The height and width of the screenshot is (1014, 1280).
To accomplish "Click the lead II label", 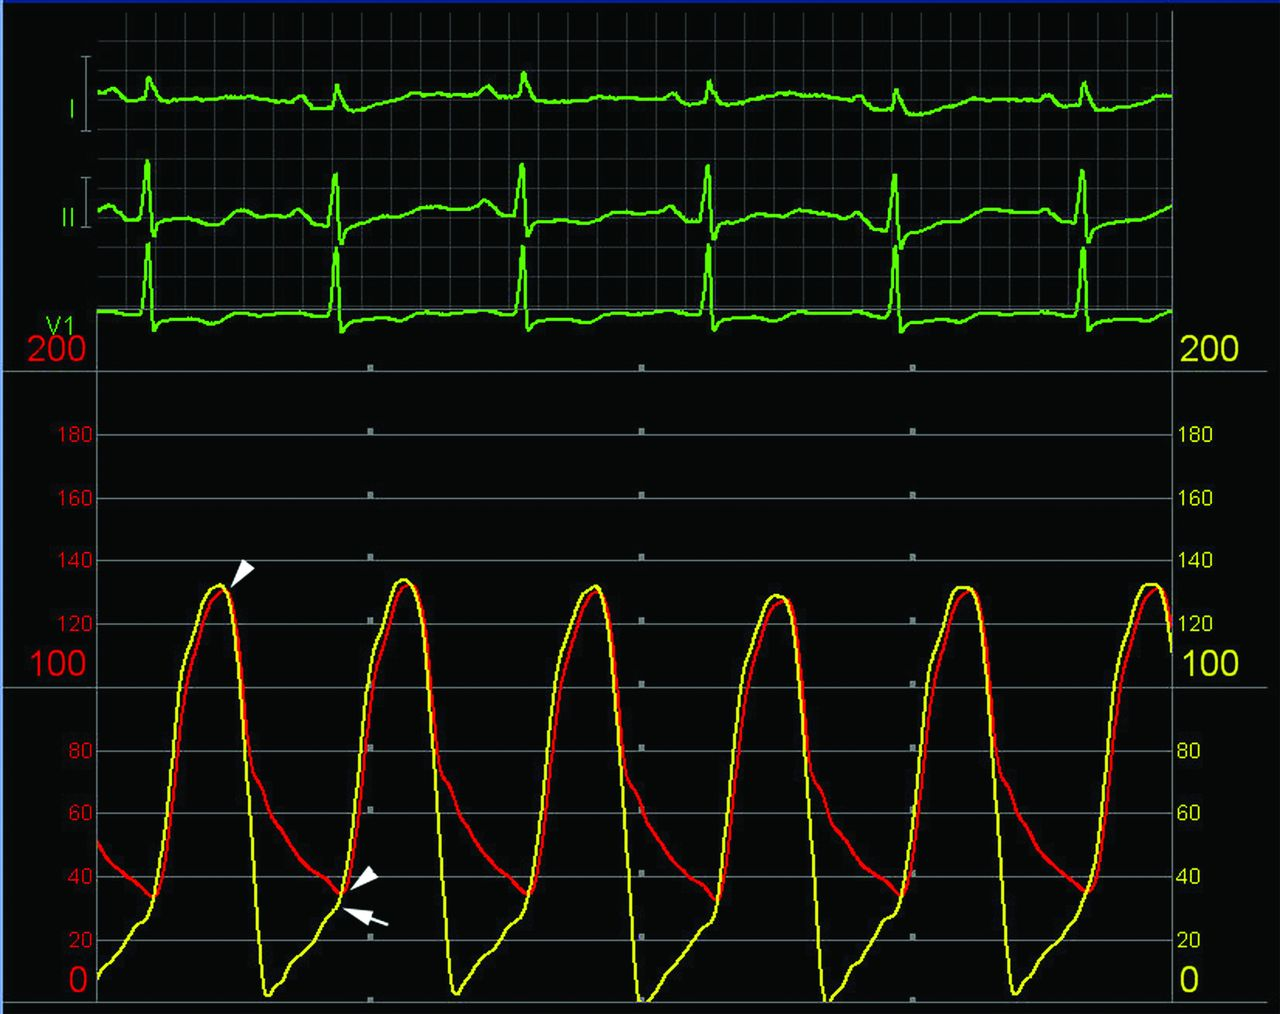I will [x=68, y=217].
